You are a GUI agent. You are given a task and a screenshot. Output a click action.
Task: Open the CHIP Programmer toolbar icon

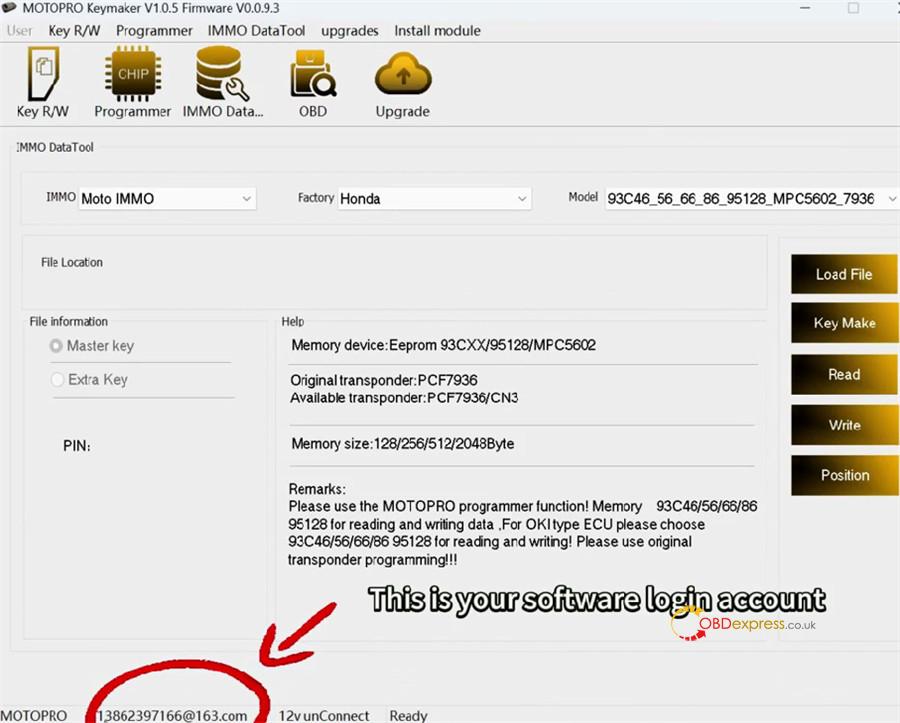tap(133, 83)
